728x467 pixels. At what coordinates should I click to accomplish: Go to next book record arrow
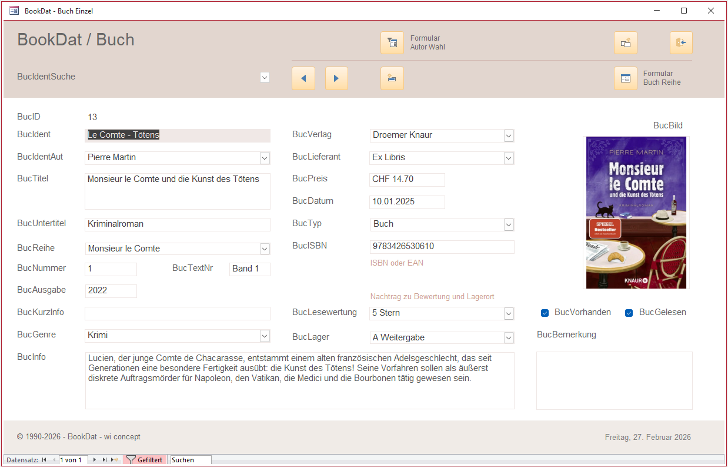tap(337, 77)
